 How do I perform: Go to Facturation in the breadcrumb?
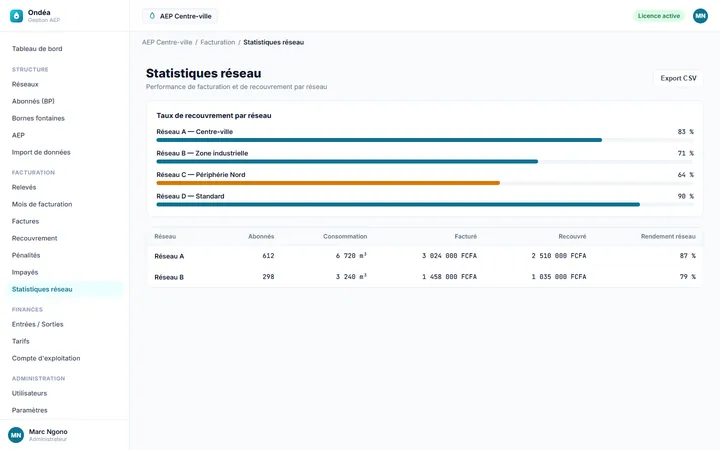(218, 42)
